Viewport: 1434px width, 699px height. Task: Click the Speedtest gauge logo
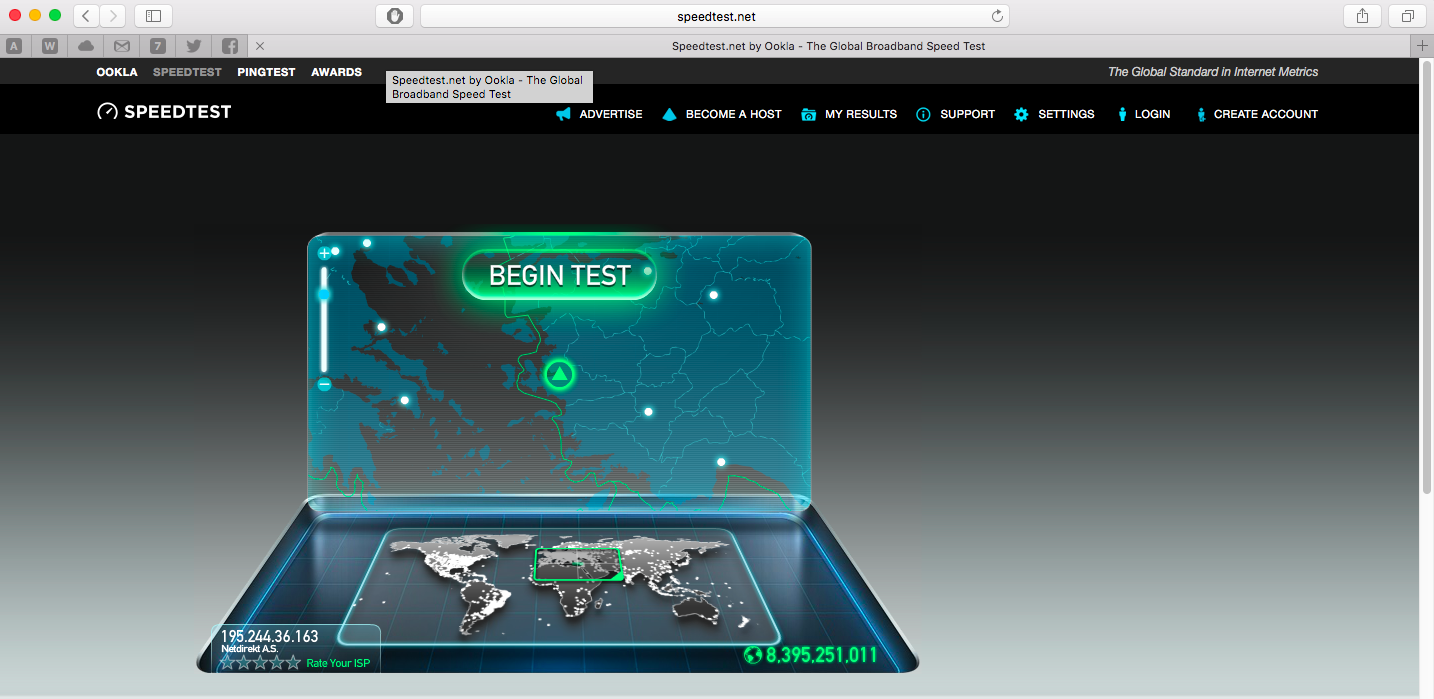coord(107,112)
